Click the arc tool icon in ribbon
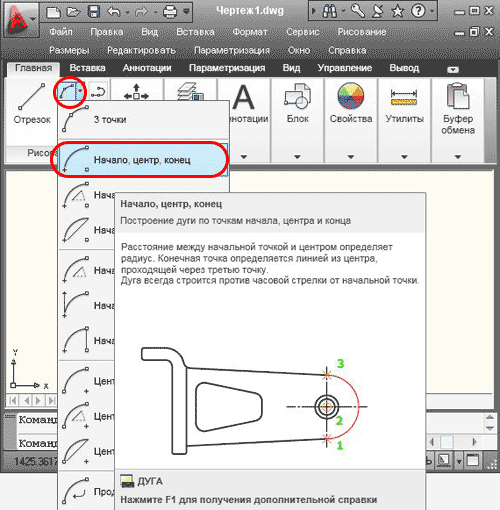This screenshot has height=510, width=500. (x=67, y=92)
